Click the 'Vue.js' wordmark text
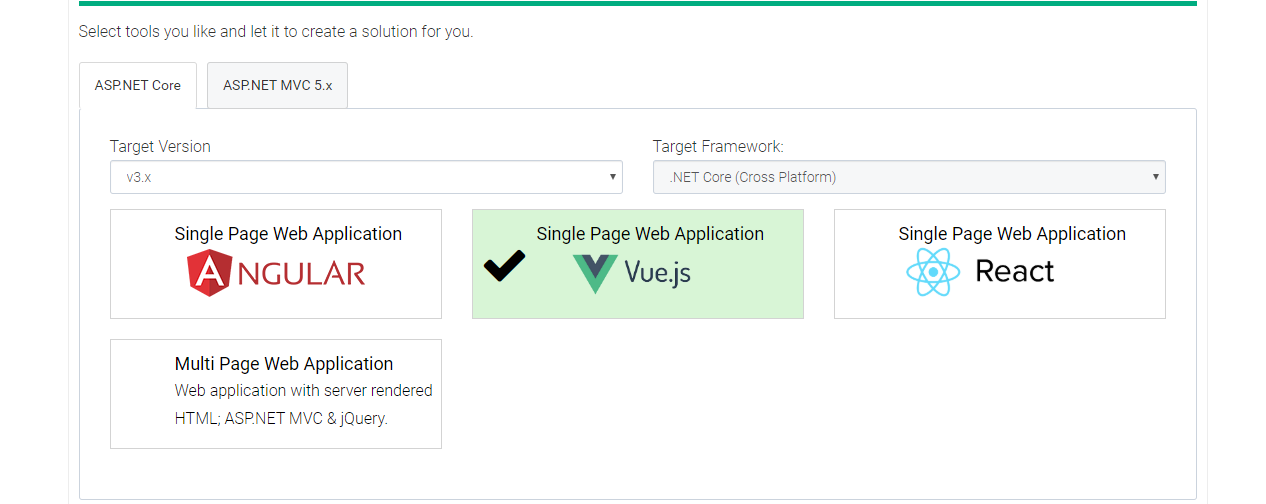Image resolution: width=1266 pixels, height=504 pixels. [x=658, y=273]
